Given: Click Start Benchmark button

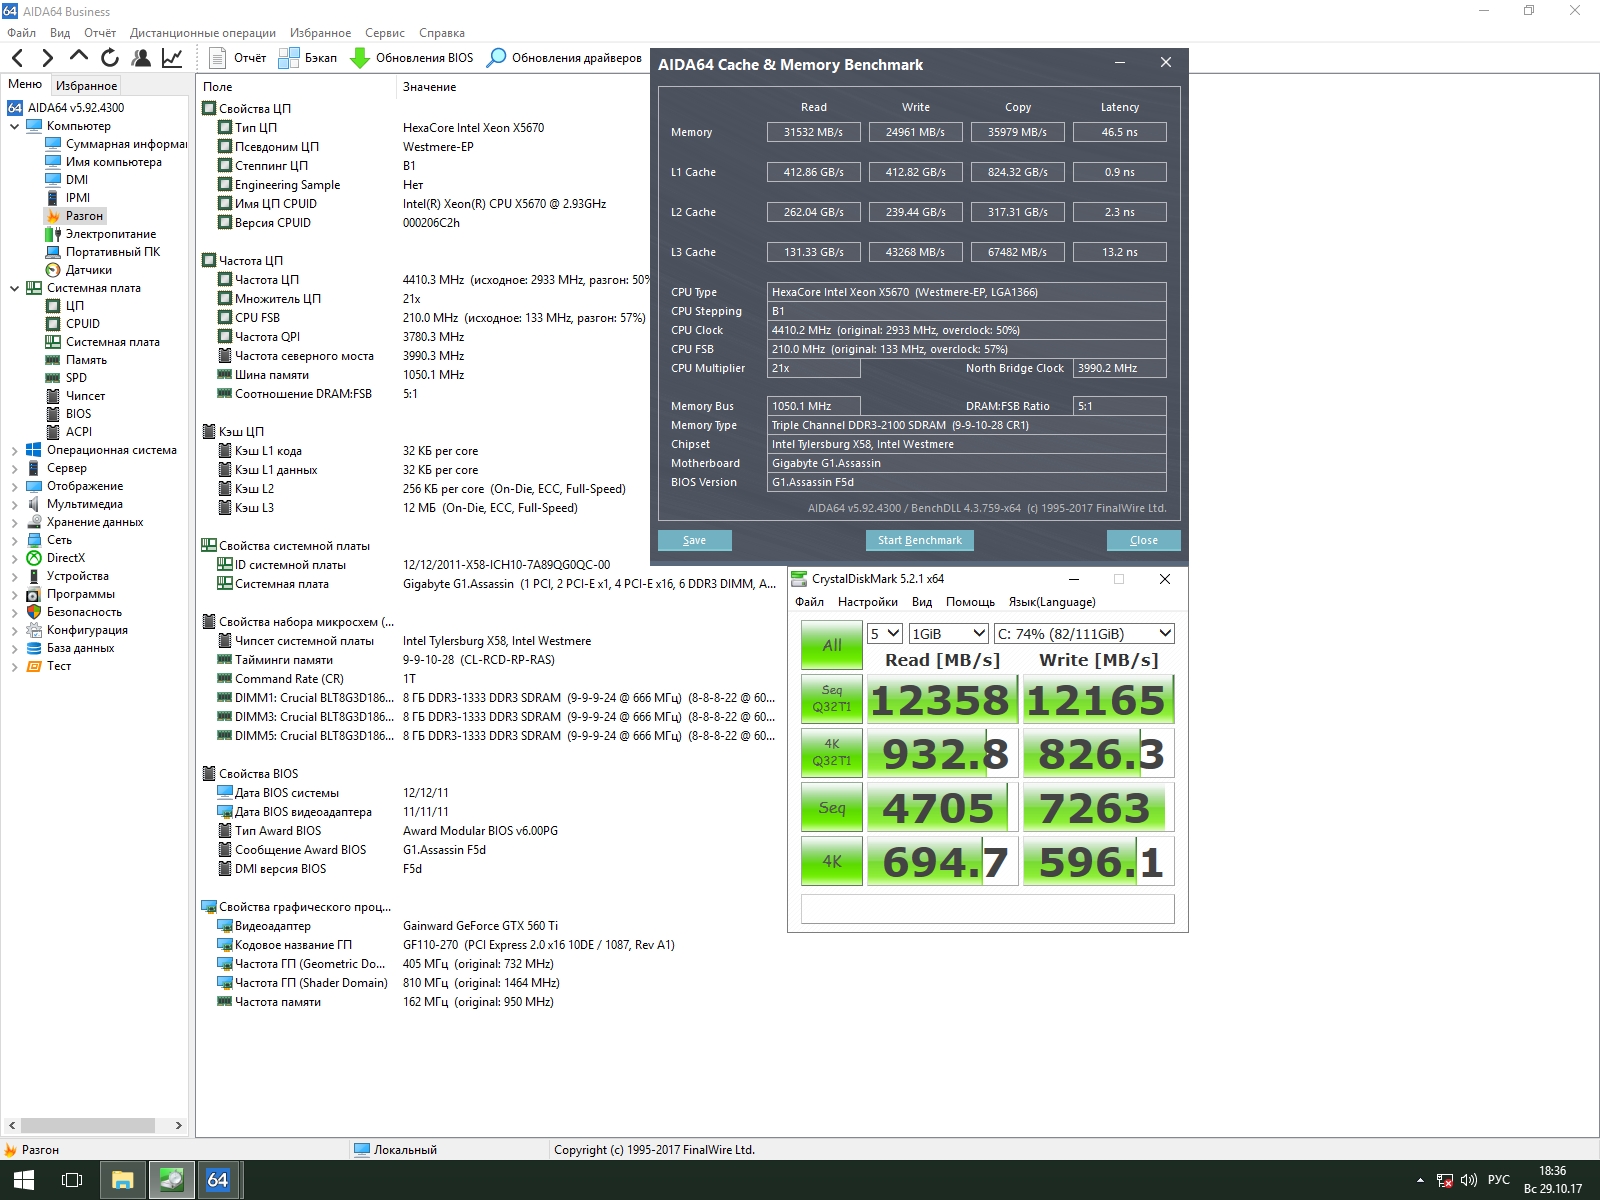Looking at the screenshot, I should click(919, 540).
